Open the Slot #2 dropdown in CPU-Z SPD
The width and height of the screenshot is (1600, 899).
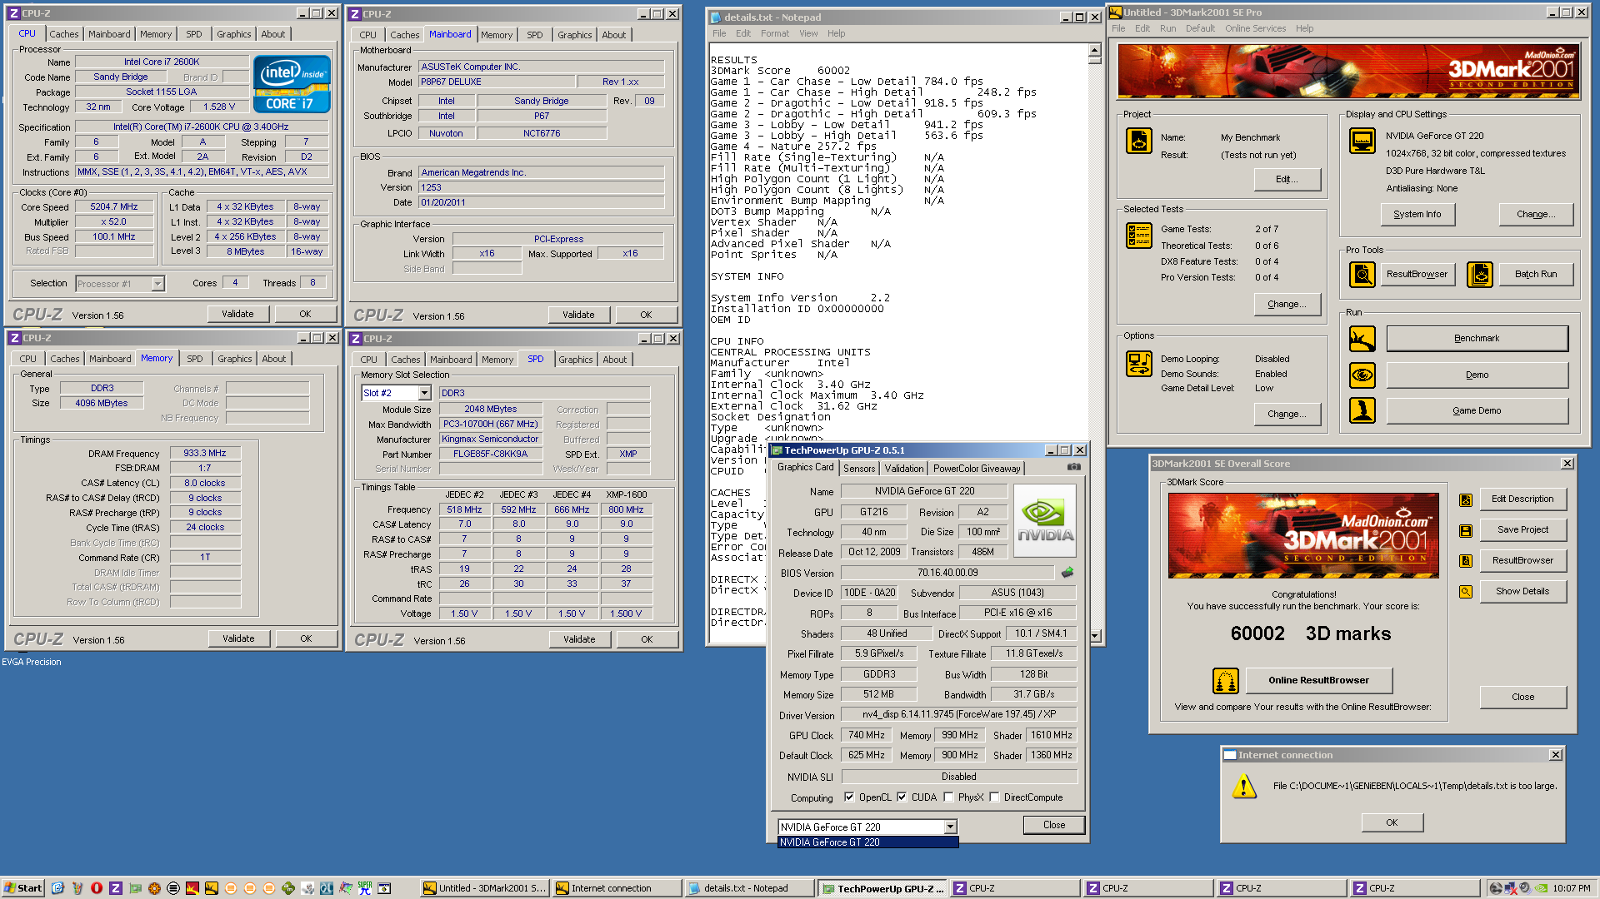point(424,393)
